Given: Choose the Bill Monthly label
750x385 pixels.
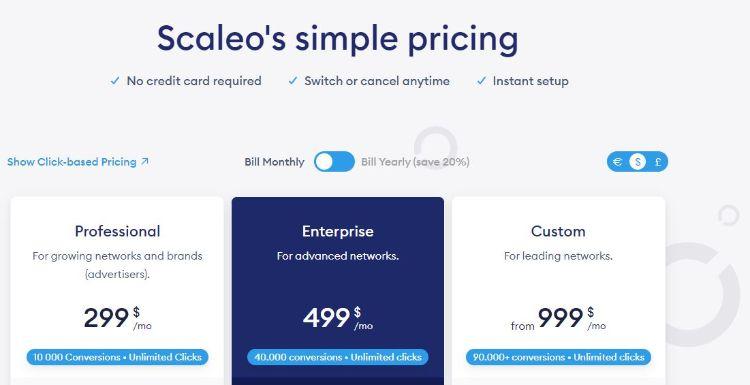Looking at the screenshot, I should [x=274, y=162].
